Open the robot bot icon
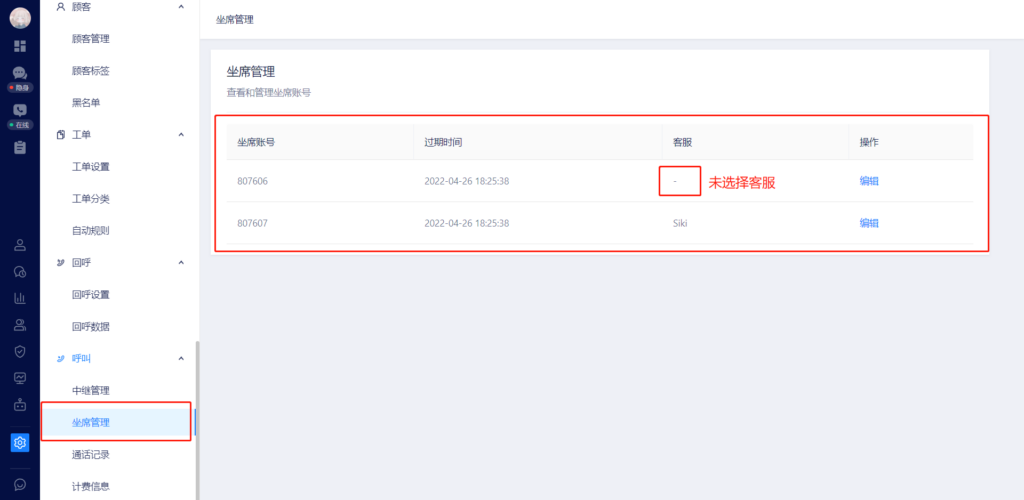Screen dimensions: 1024x500 [x=20, y=405]
